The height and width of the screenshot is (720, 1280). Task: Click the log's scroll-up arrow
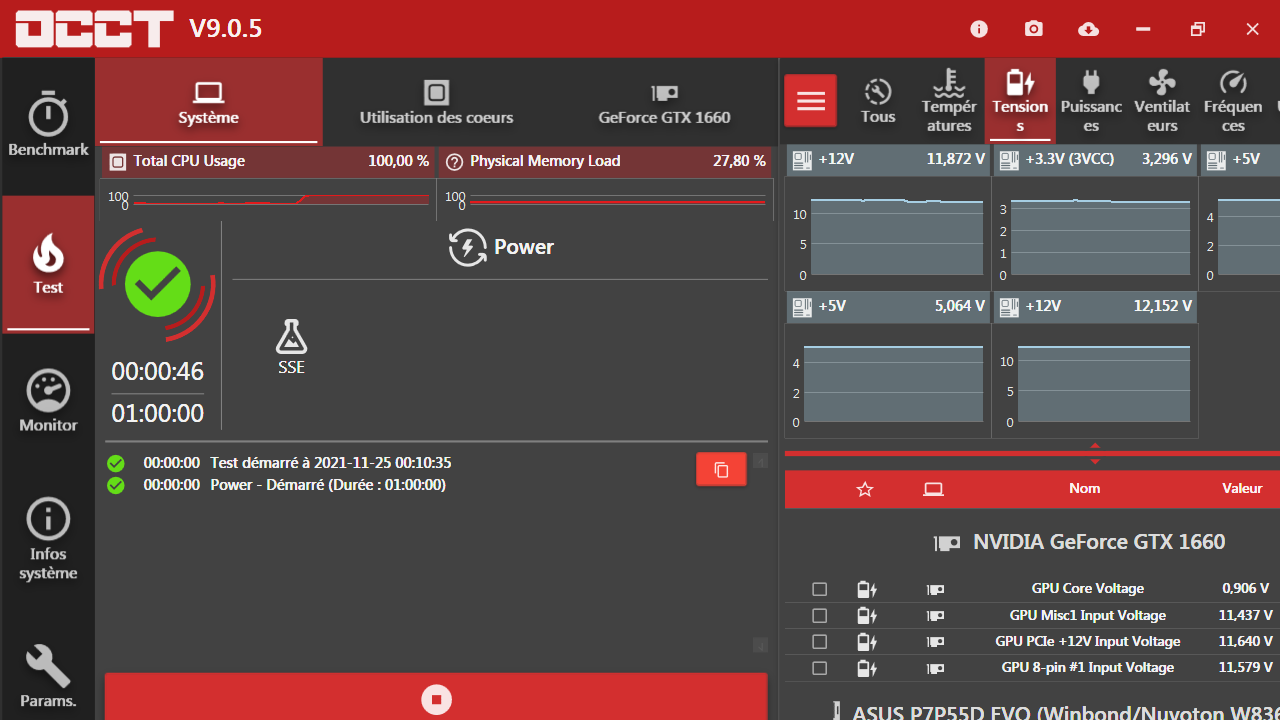(x=760, y=461)
